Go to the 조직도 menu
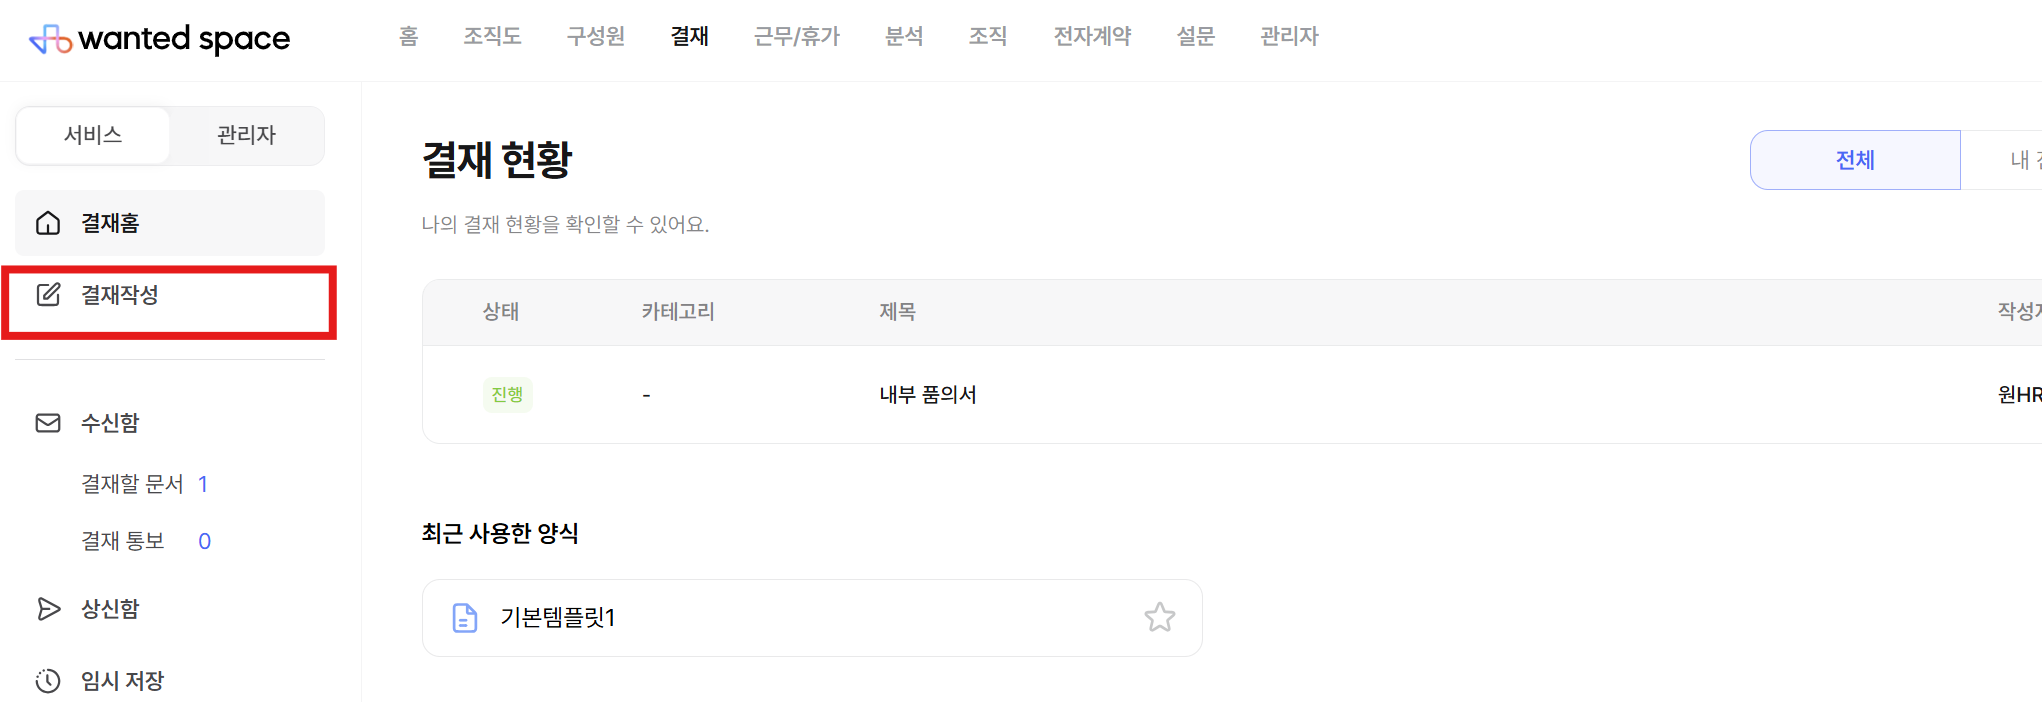This screenshot has height=702, width=2042. click(492, 37)
